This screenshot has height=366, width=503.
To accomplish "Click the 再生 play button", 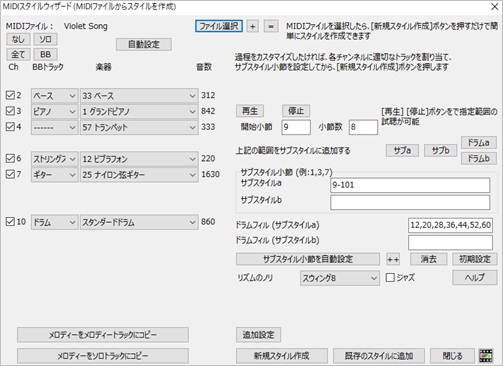I will tap(250, 111).
